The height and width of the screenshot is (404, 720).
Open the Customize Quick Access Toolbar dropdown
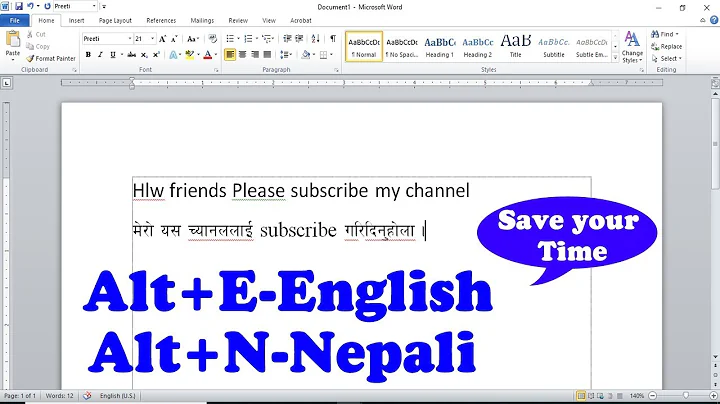(x=104, y=6)
